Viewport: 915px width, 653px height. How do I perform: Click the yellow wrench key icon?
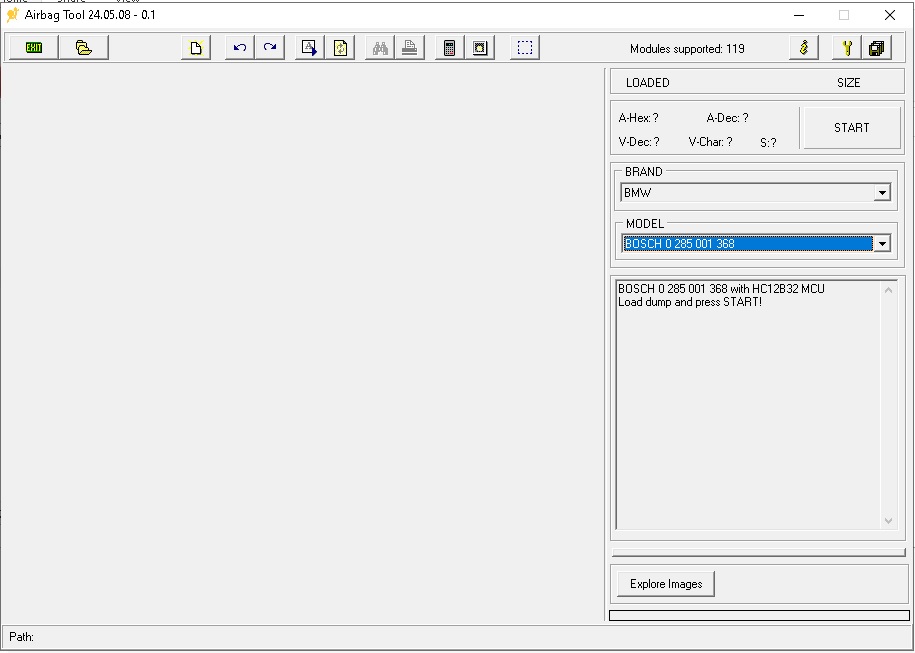tap(847, 48)
